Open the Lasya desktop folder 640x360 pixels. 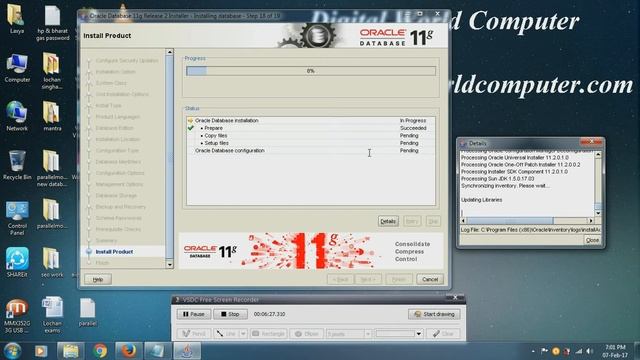[x=17, y=18]
